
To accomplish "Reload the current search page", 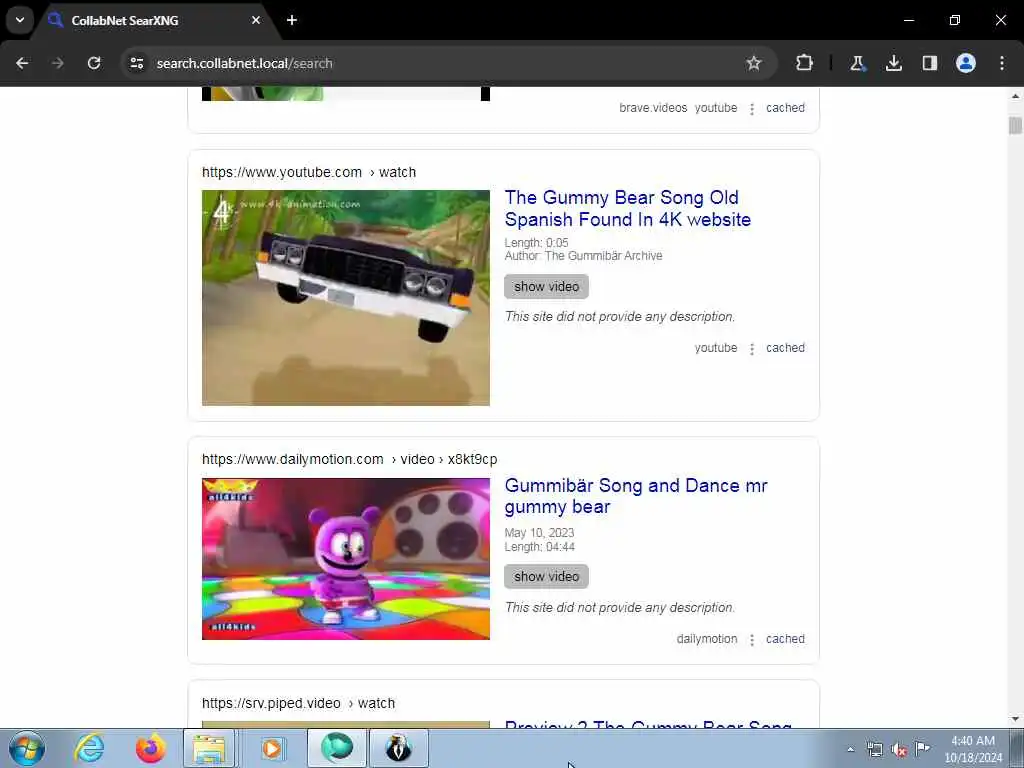I will click(x=94, y=63).
